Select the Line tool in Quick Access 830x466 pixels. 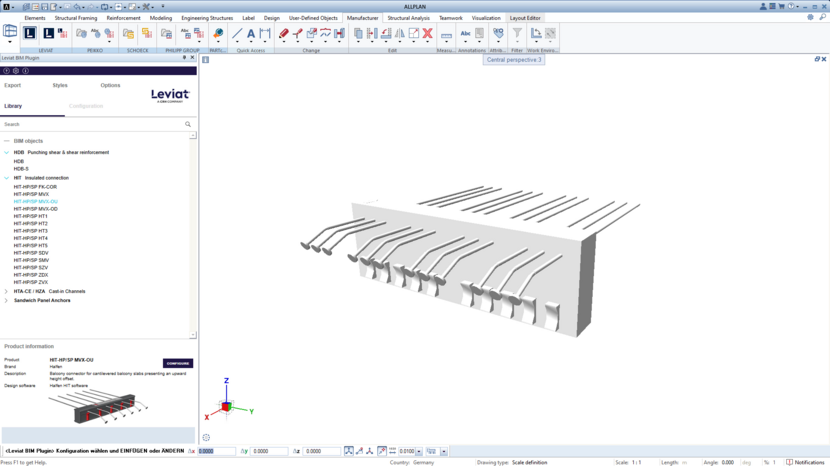(237, 34)
